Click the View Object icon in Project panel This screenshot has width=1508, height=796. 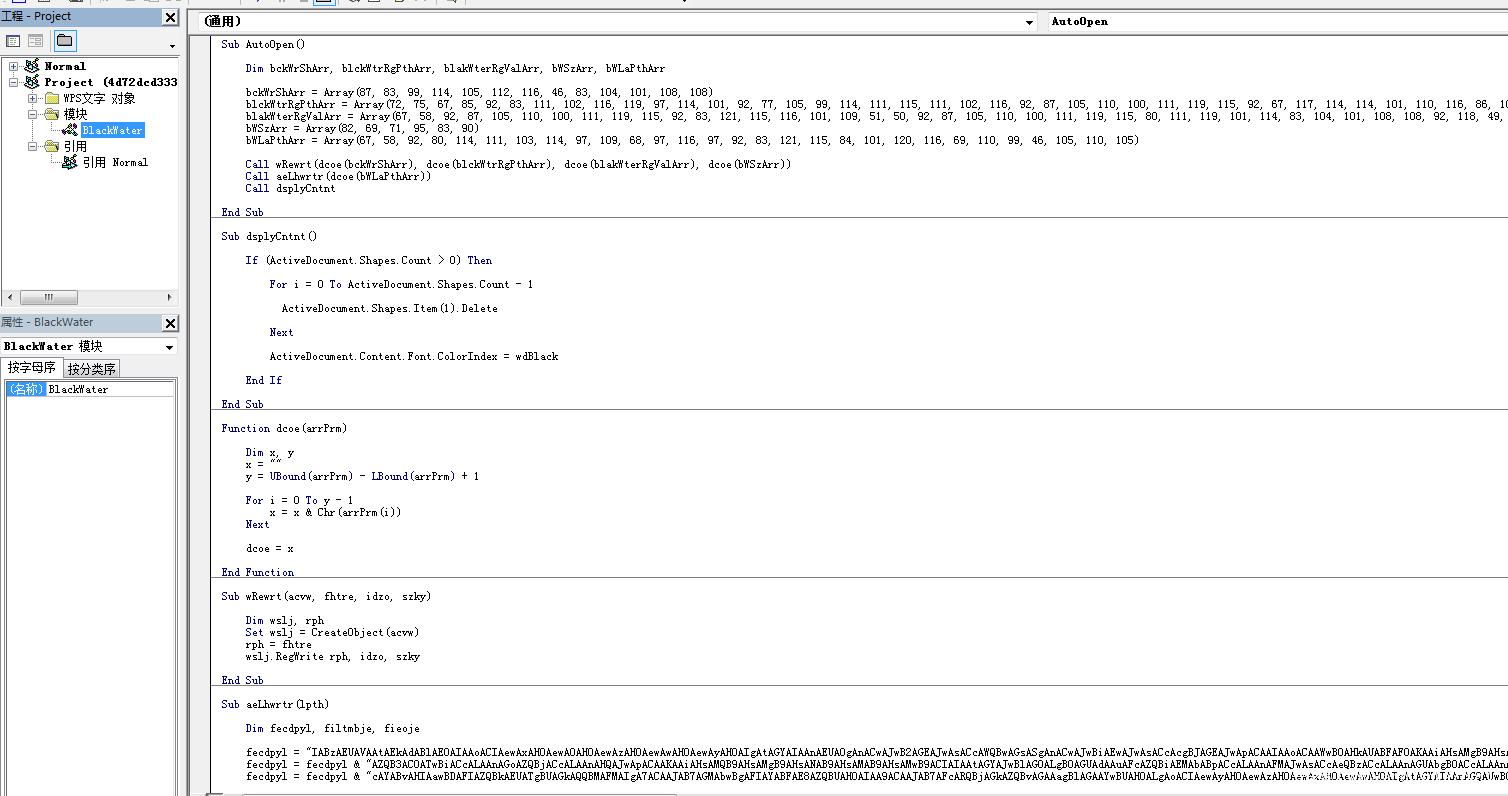click(35, 41)
